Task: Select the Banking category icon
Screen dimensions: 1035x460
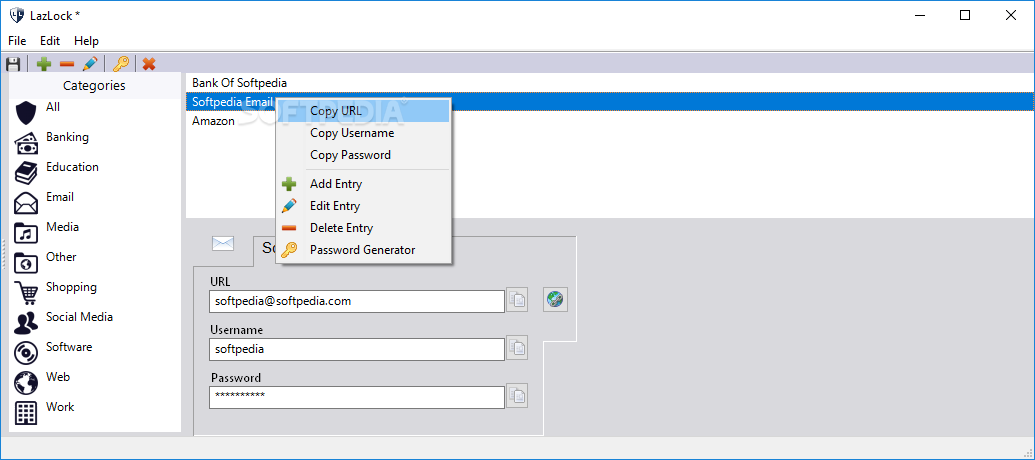Action: click(26, 143)
